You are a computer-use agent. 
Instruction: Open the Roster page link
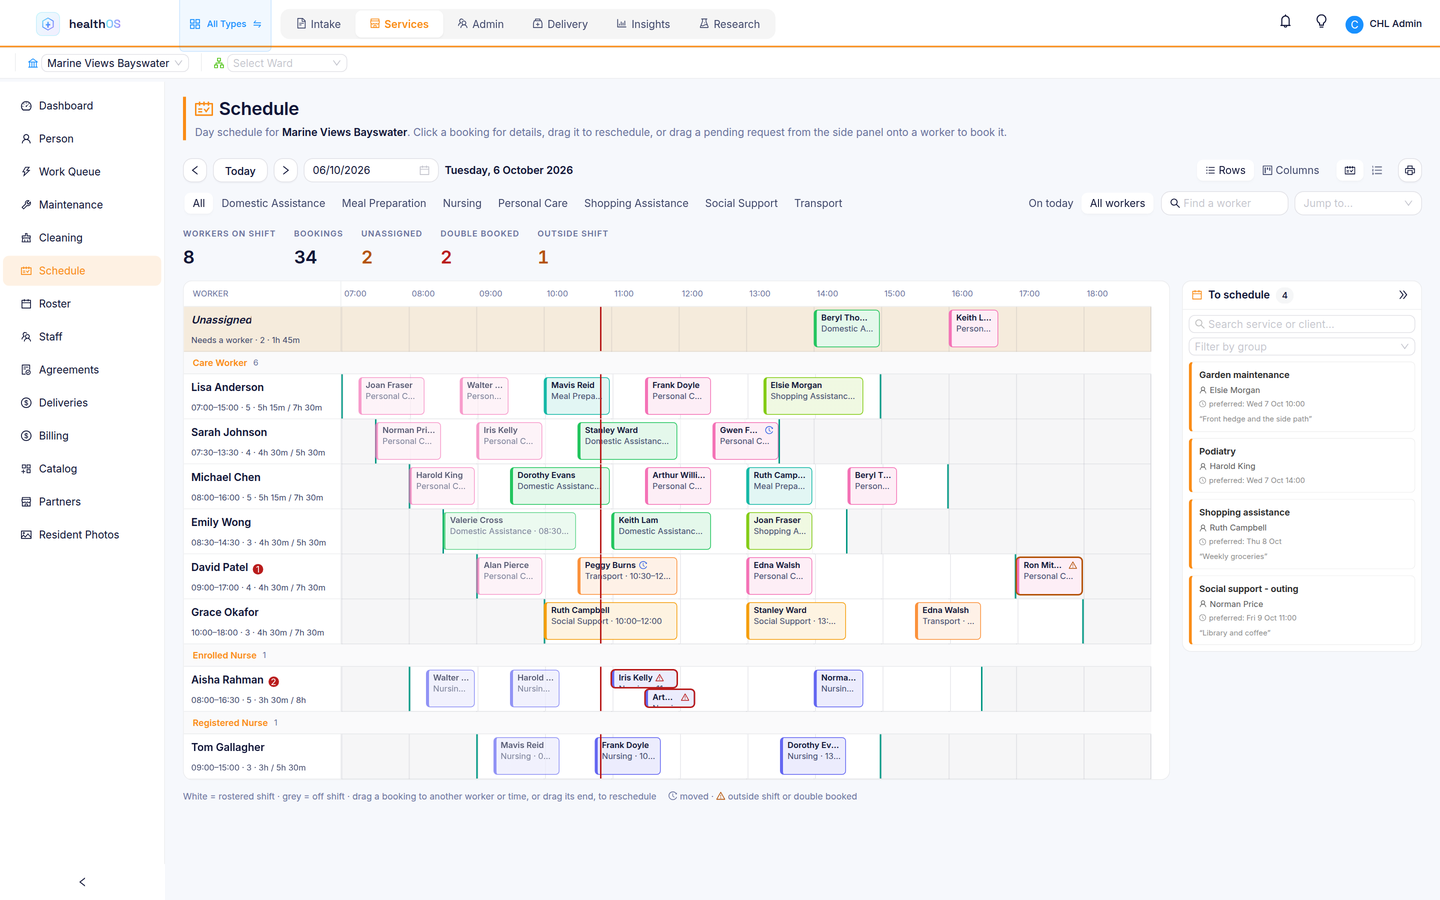(x=82, y=304)
